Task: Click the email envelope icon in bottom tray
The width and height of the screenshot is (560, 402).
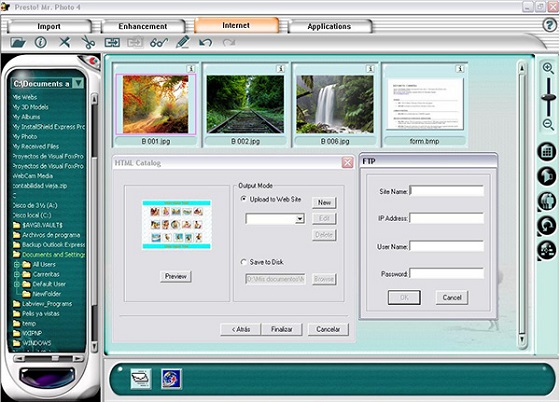Action: click(141, 379)
